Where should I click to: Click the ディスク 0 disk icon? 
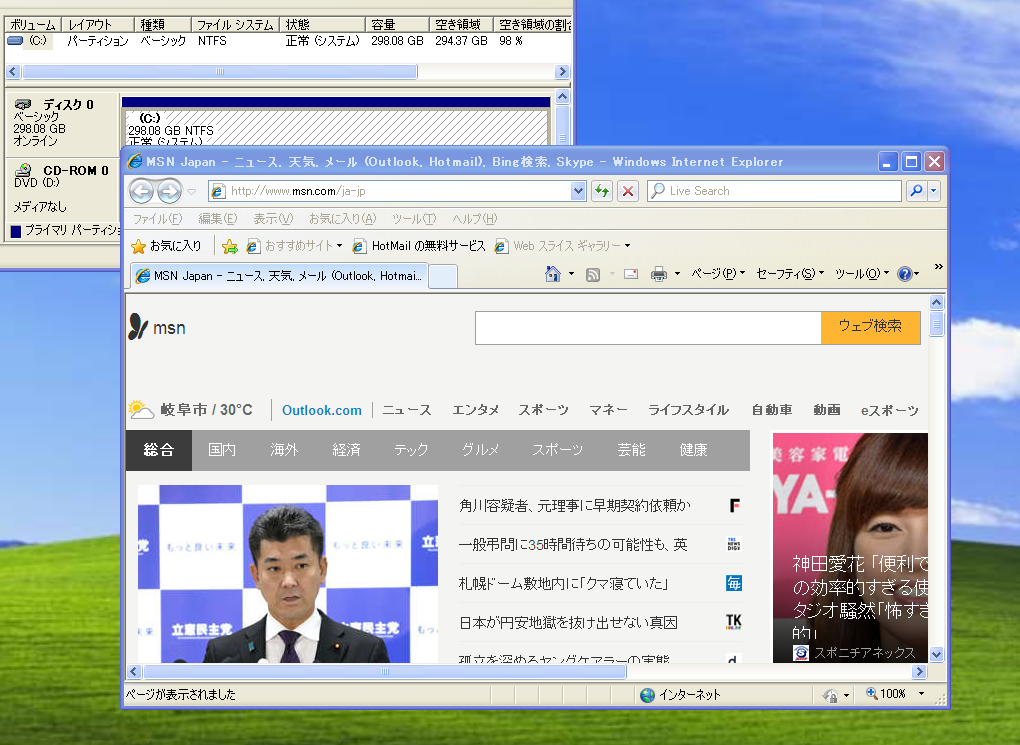[x=23, y=105]
